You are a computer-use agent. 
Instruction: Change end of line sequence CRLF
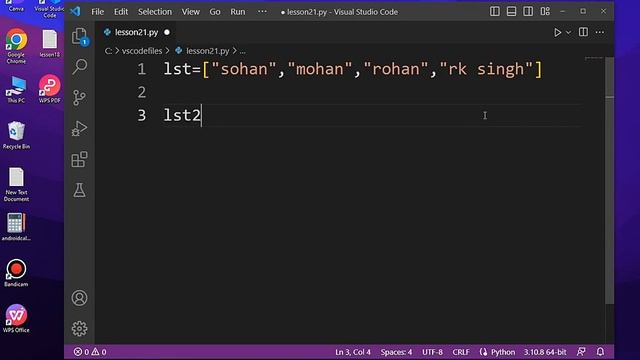click(x=461, y=352)
